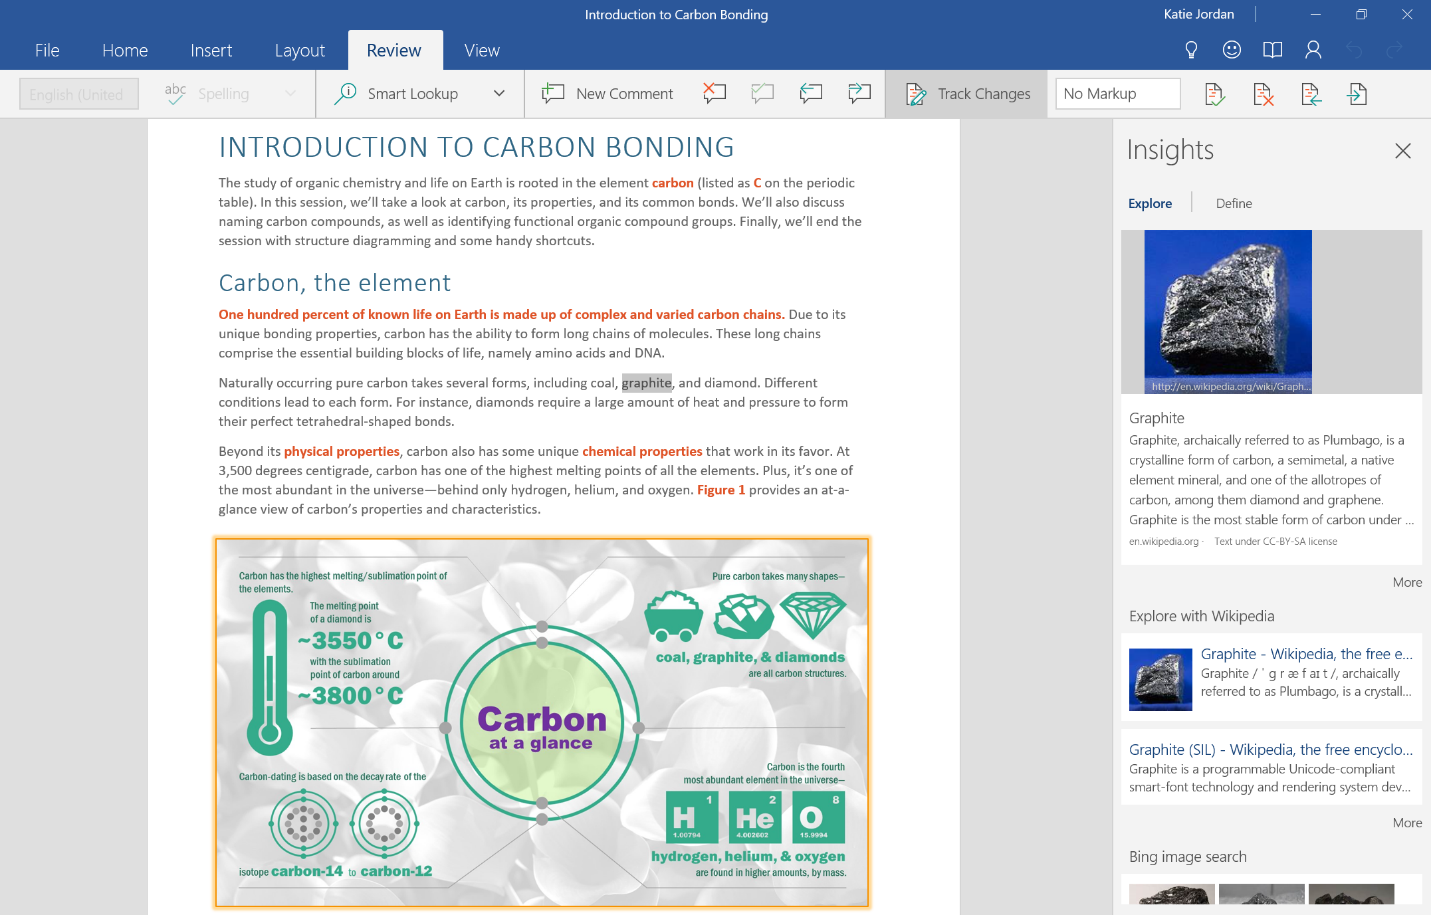Run the Spelling checker
The width and height of the screenshot is (1431, 915).
coord(213,93)
